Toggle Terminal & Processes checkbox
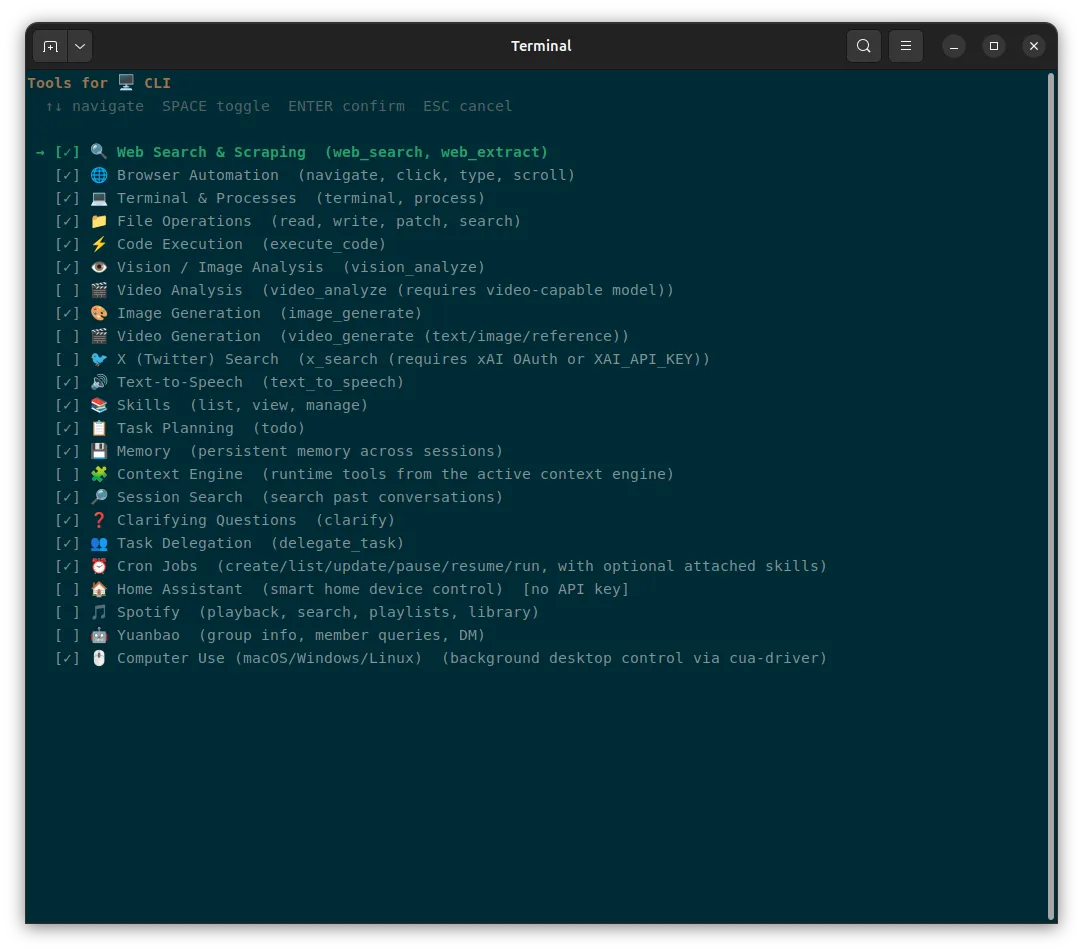 (x=67, y=198)
